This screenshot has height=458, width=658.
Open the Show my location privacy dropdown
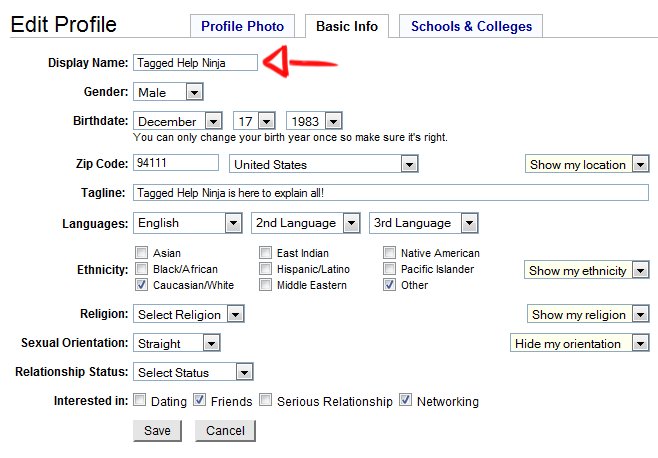coord(587,164)
